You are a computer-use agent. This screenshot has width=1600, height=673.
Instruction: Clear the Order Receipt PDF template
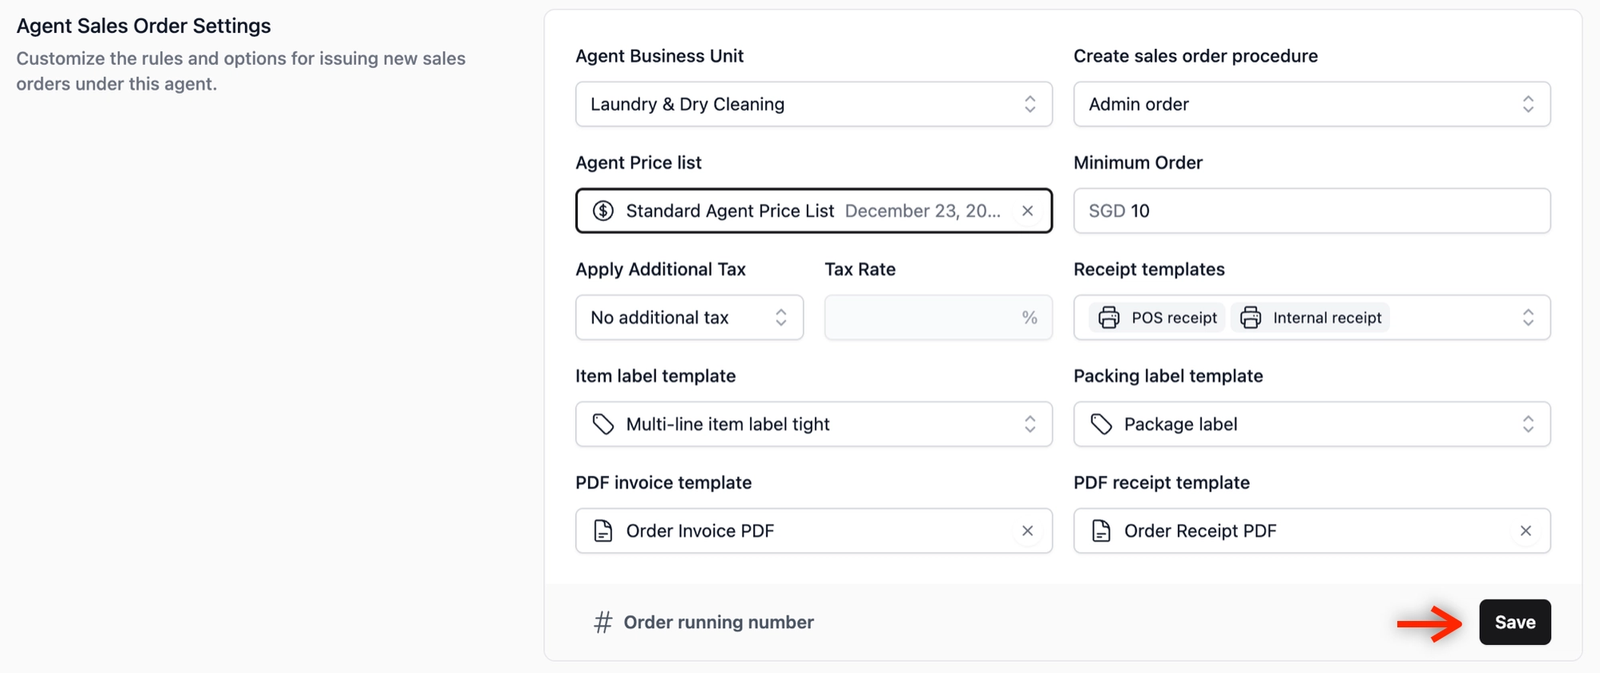(x=1525, y=531)
